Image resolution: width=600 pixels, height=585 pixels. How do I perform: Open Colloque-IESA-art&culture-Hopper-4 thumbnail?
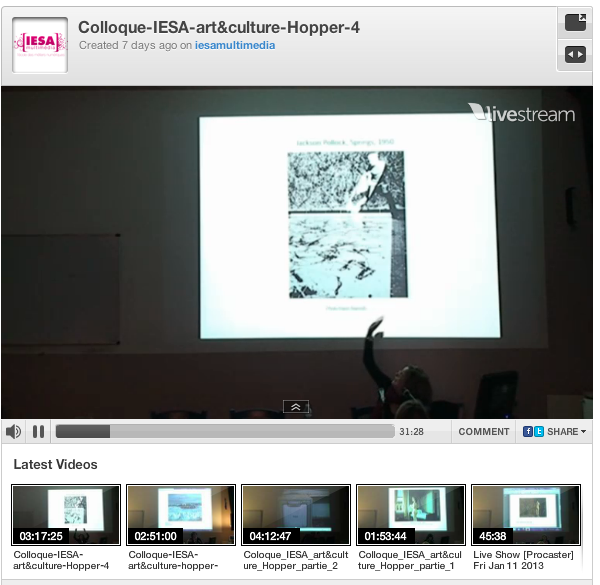(x=66, y=515)
